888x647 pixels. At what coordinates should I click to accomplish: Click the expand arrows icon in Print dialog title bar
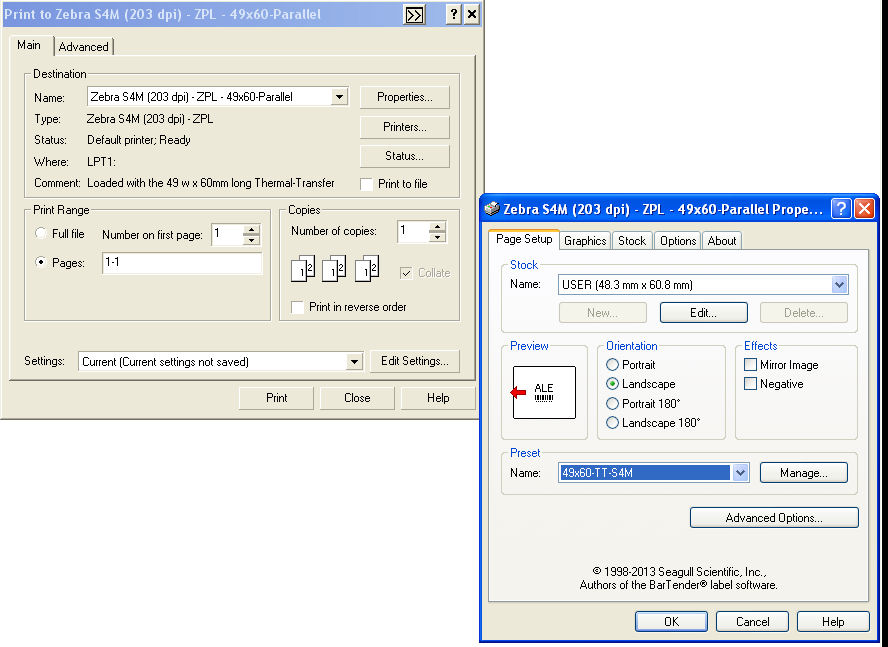click(414, 15)
